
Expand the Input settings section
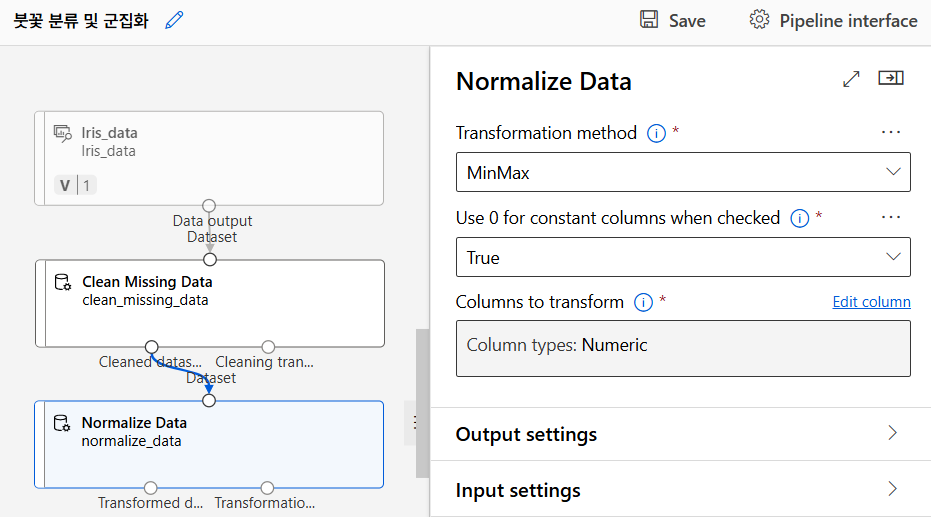click(680, 491)
